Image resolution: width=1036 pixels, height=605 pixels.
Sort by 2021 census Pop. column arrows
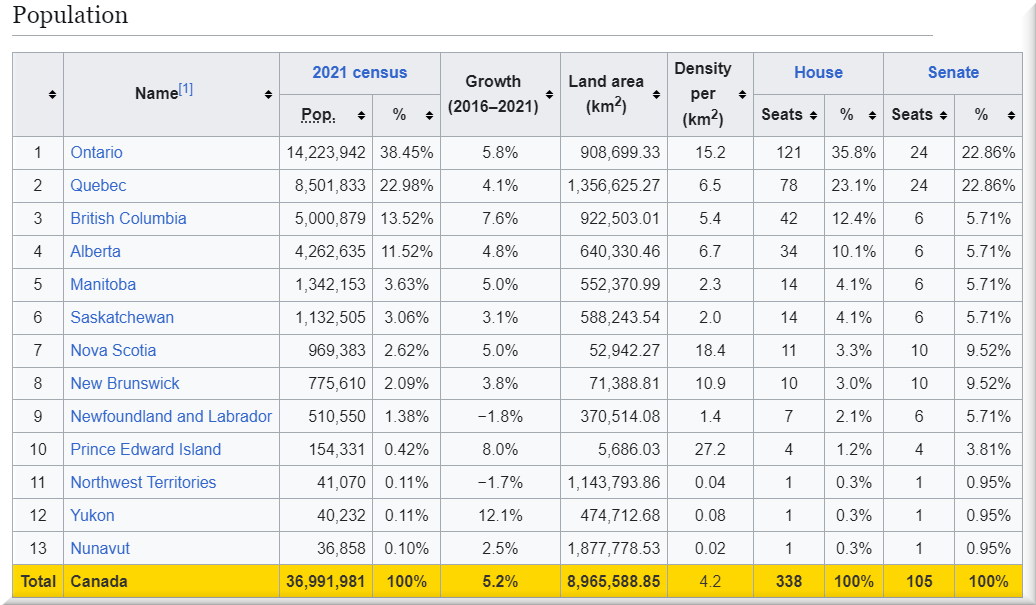point(360,116)
